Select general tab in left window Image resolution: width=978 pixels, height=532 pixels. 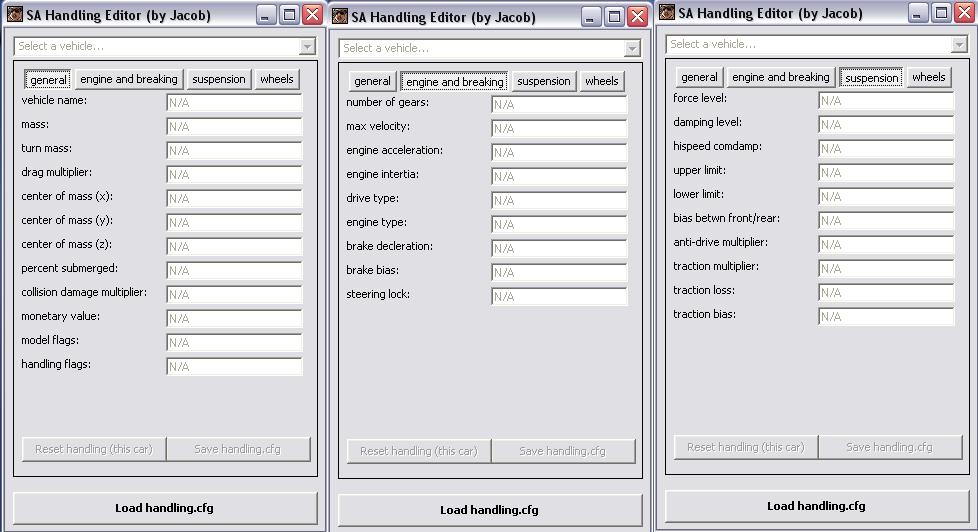pos(48,79)
